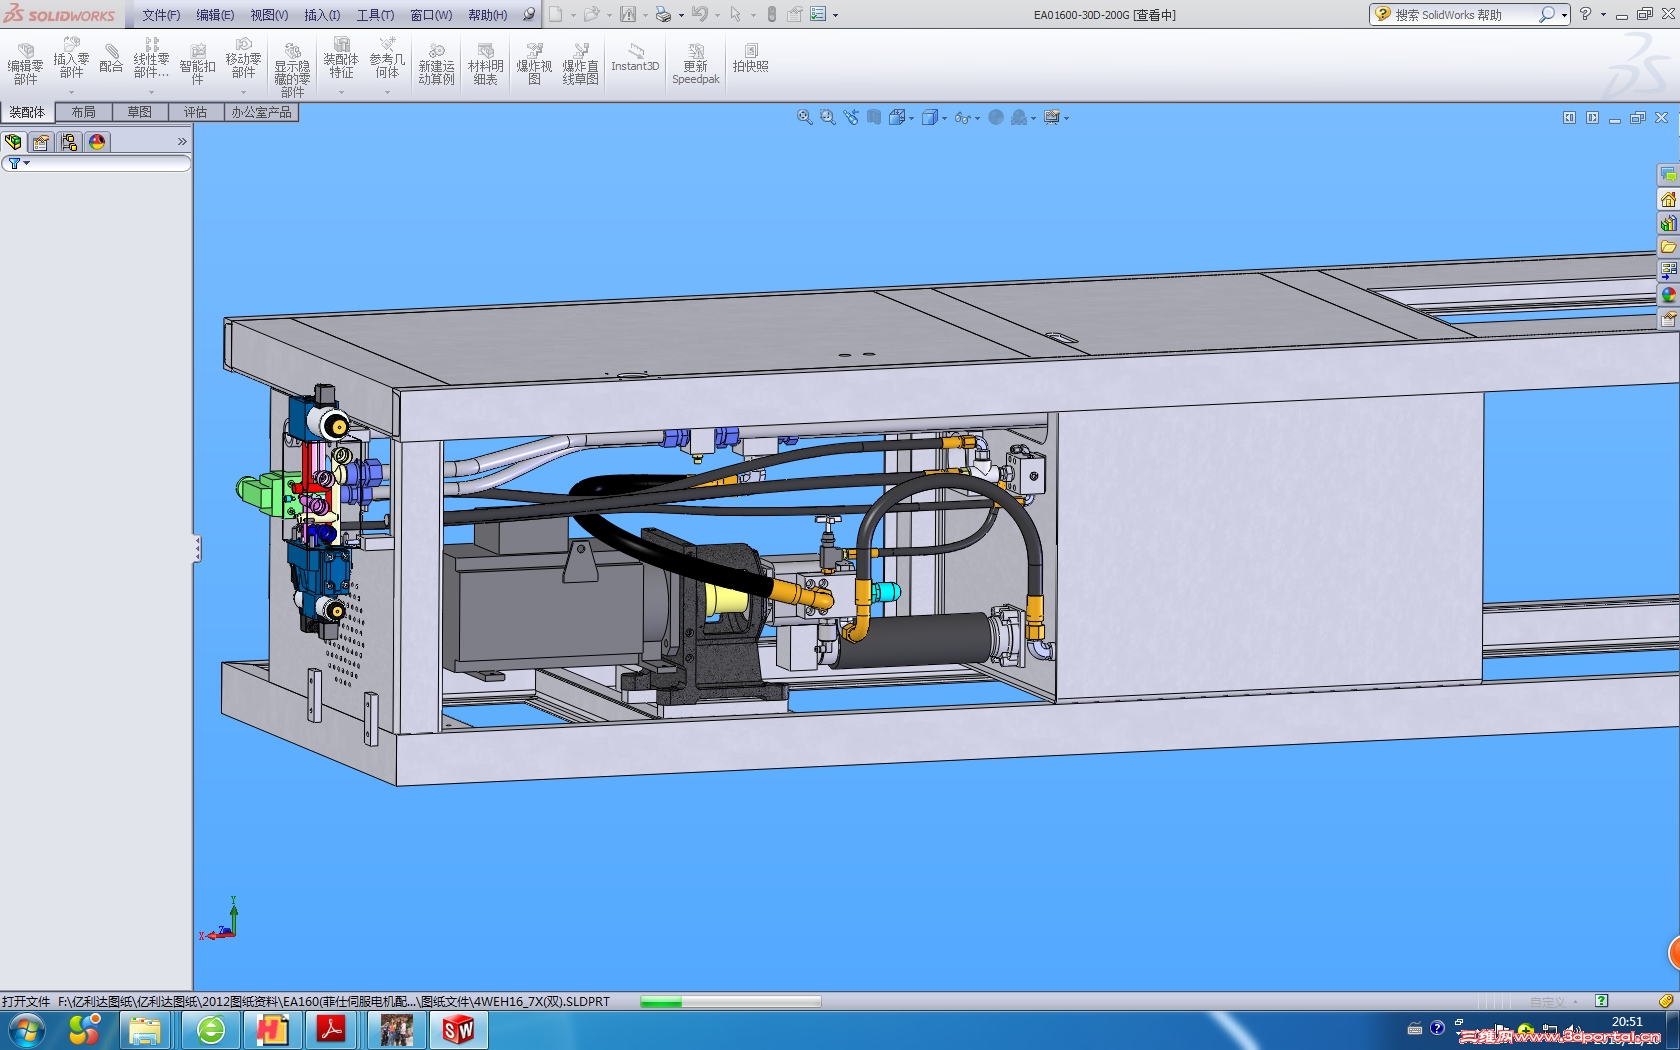The height and width of the screenshot is (1050, 1680).
Task: Click Smart Fasteners (智能扣件) tool
Action: (197, 65)
